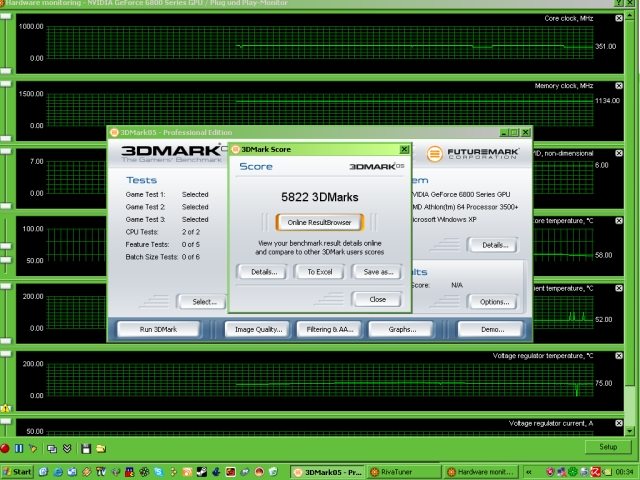This screenshot has height=480, width=640.
Task: Click the system clock showing 00:34
Action: (624, 472)
